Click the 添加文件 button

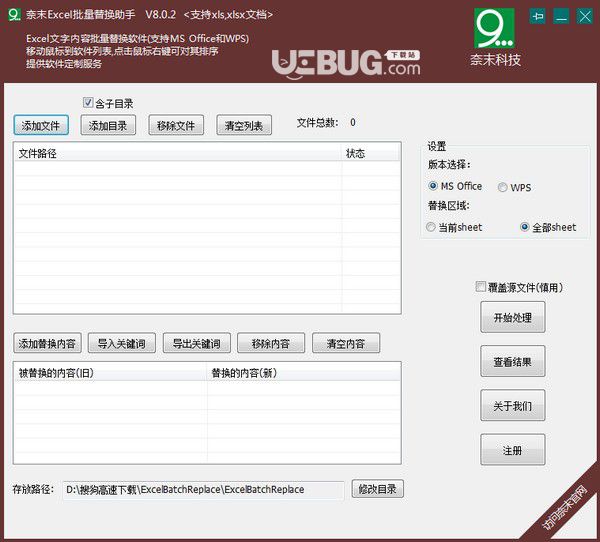click(41, 125)
